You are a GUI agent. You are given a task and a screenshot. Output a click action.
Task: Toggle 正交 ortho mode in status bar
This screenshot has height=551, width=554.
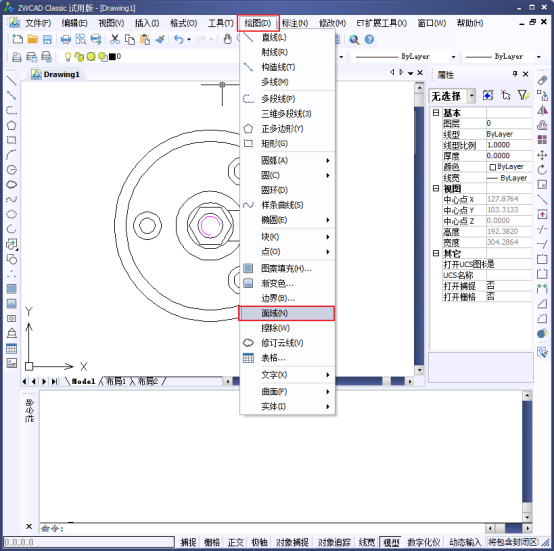(x=236, y=542)
